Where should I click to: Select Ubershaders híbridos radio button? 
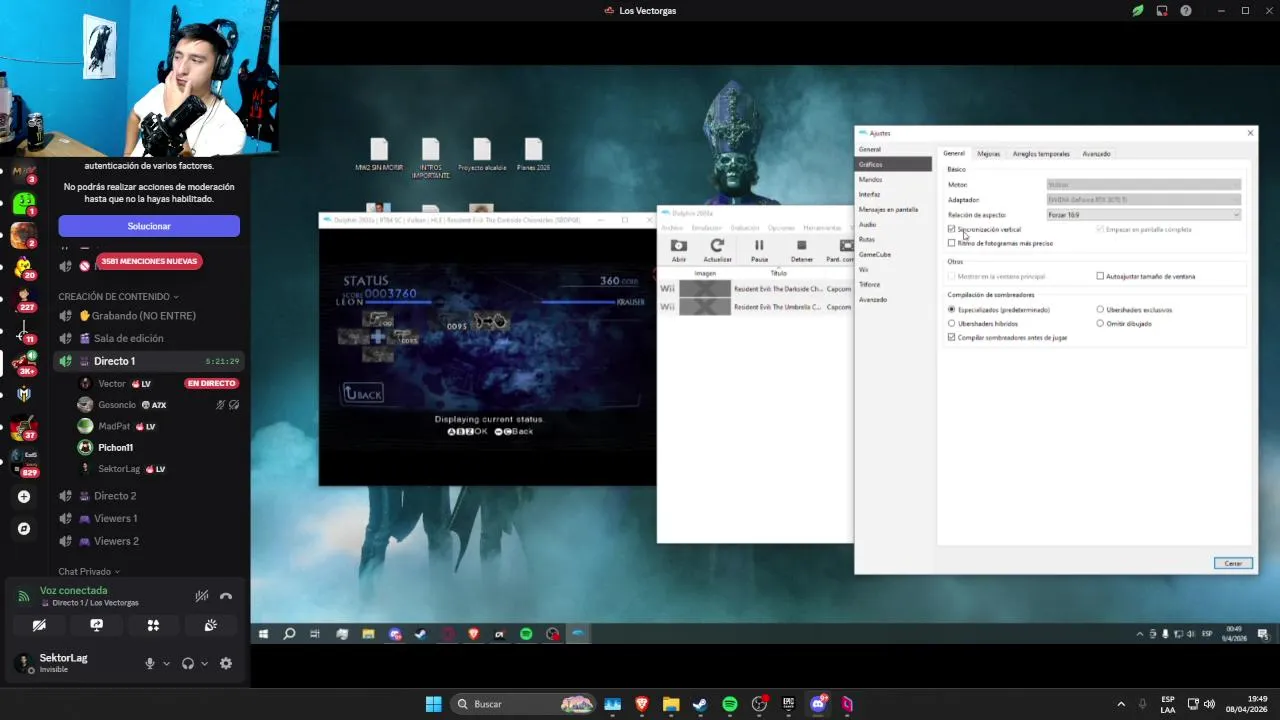coord(951,323)
